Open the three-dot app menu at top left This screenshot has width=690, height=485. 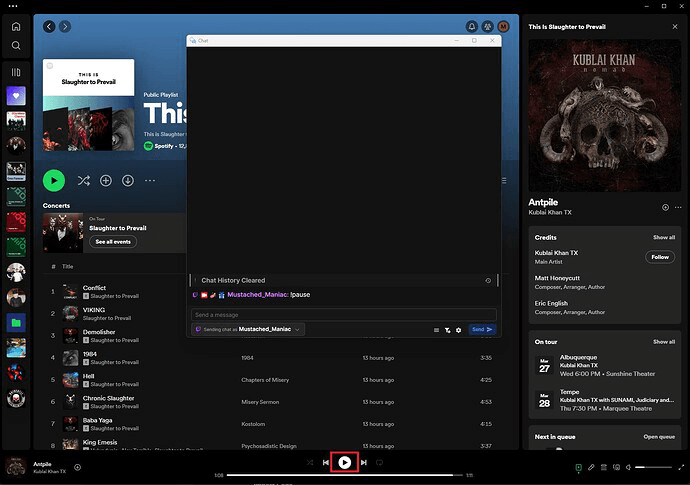tap(13, 6)
